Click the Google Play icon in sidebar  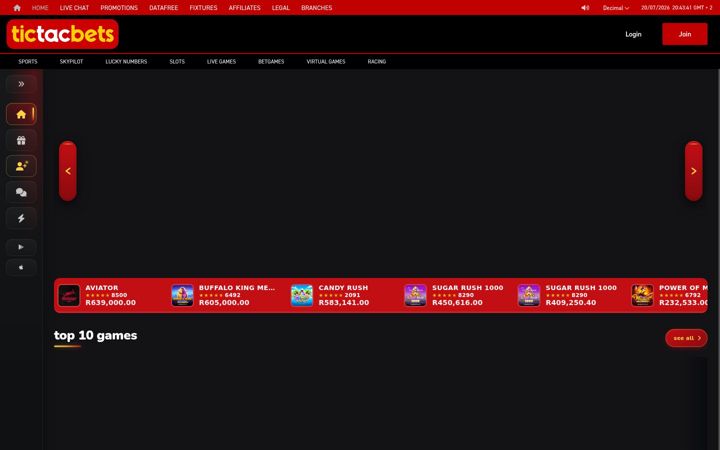tap(21, 247)
